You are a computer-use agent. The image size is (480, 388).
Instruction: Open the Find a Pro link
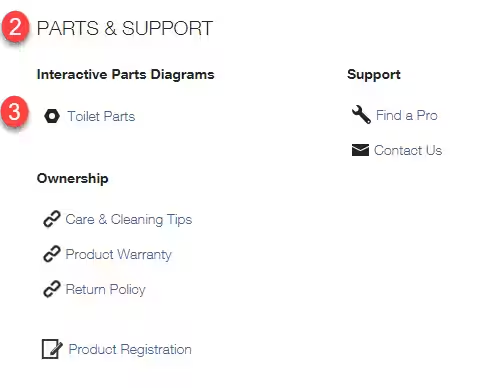(407, 115)
